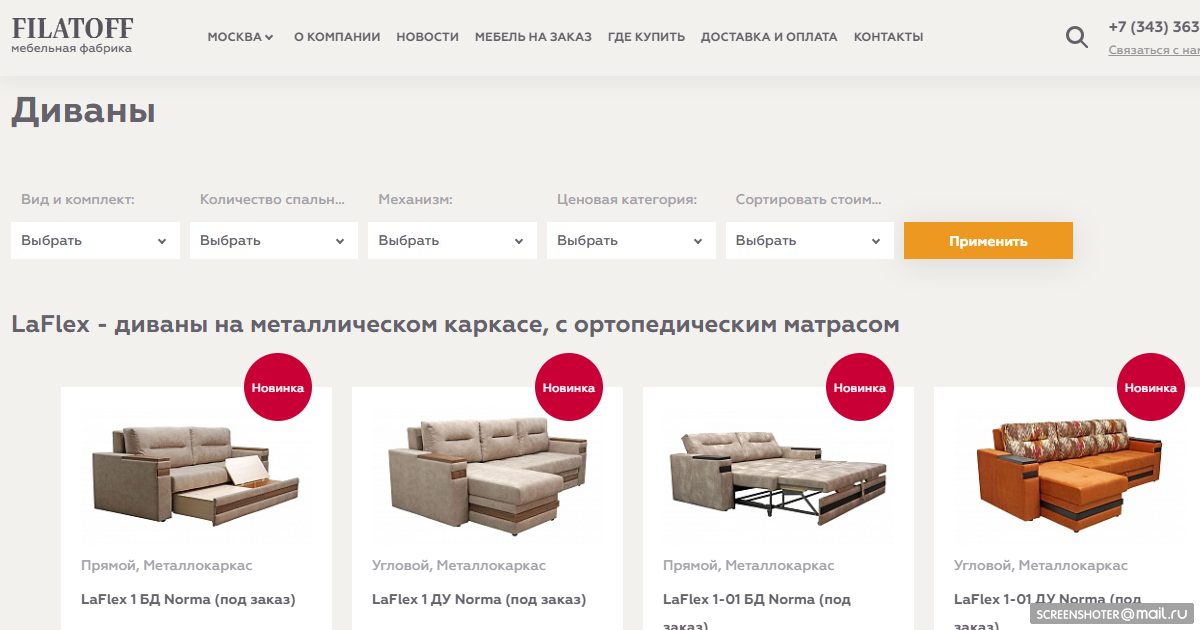Click the Новинка badge on LaFlex 1 ДУ Norma
The image size is (1200, 630).
coord(569,387)
